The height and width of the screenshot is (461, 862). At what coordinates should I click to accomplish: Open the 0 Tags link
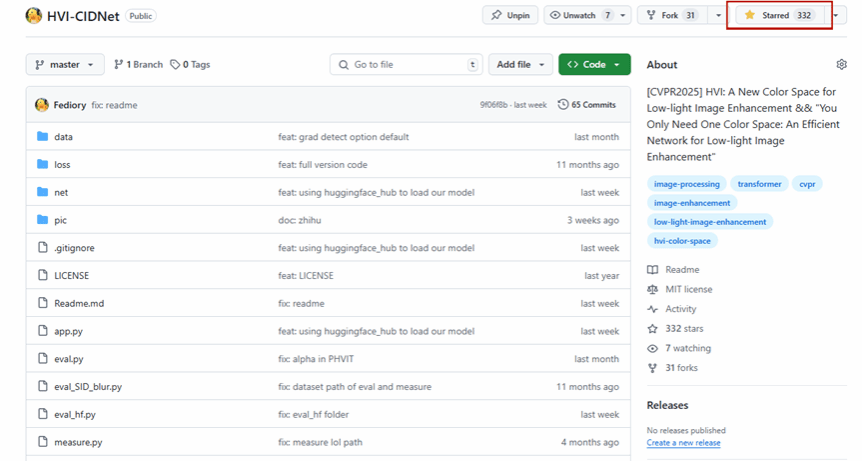tap(190, 65)
